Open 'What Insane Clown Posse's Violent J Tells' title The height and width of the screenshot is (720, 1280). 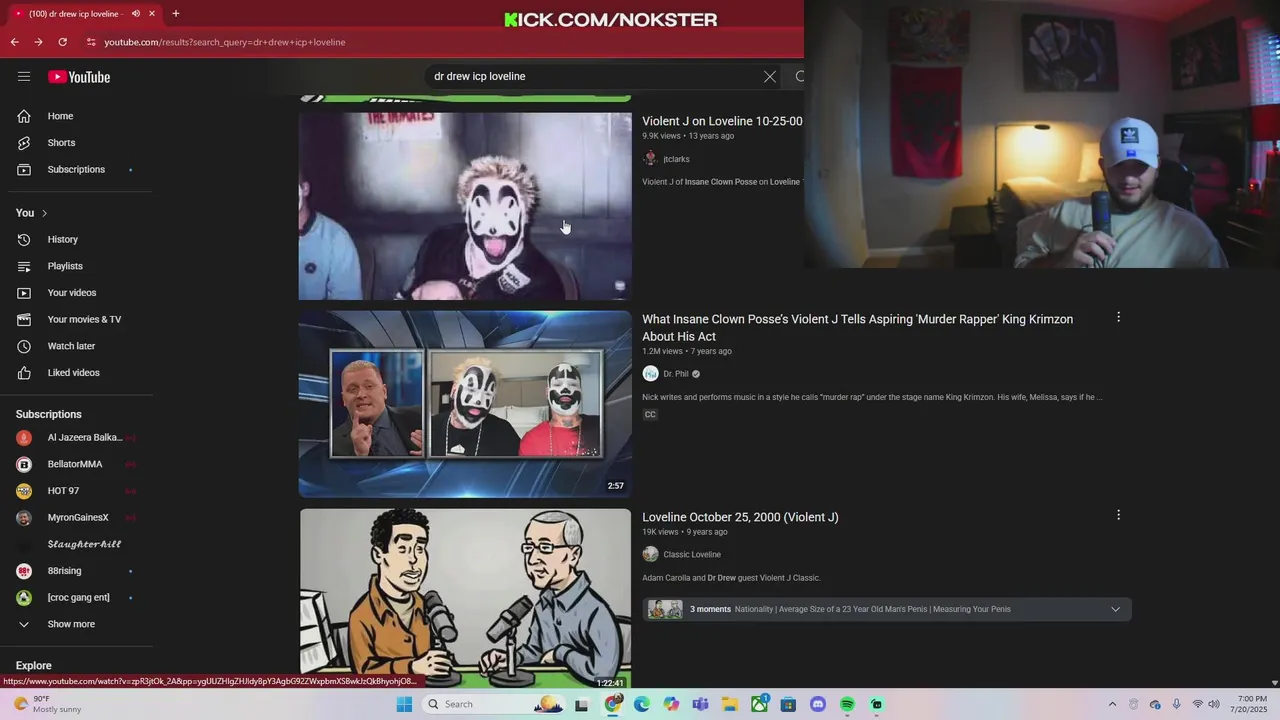(857, 328)
